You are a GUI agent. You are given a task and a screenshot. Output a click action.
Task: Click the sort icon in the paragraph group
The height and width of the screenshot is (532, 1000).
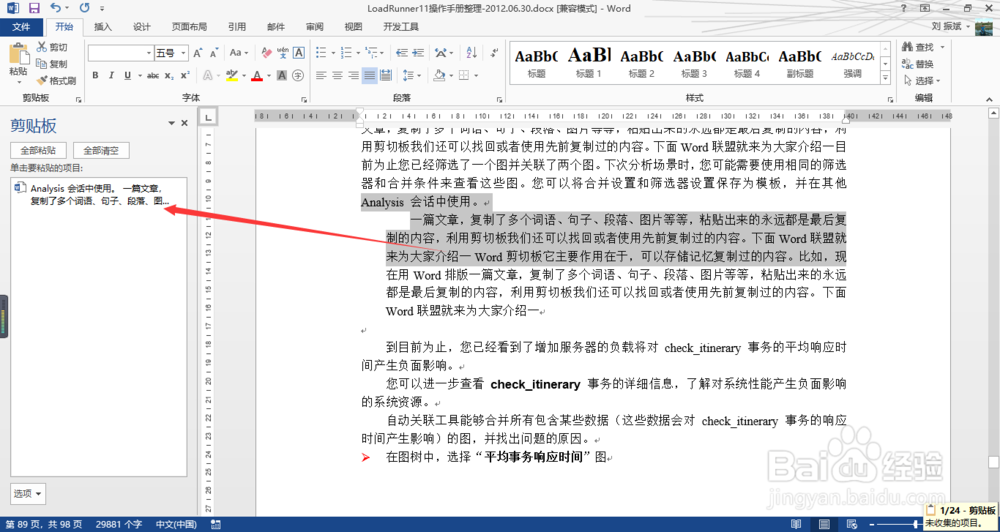click(x=472, y=53)
